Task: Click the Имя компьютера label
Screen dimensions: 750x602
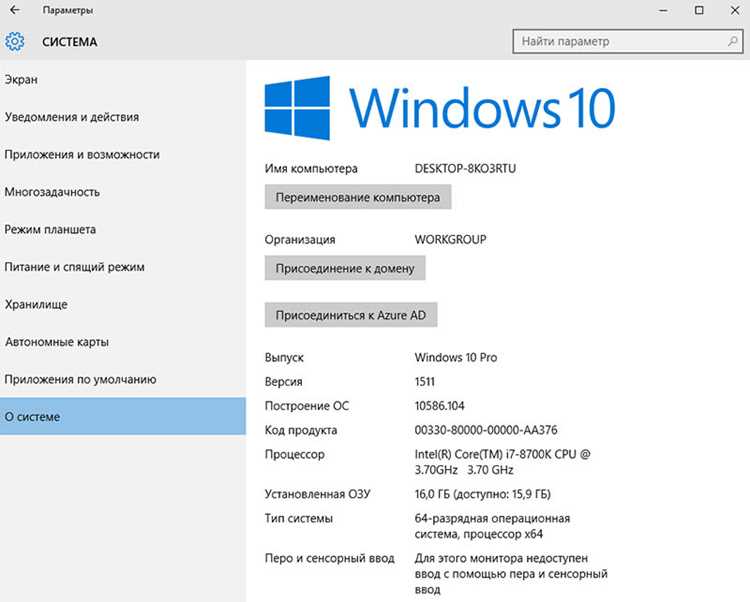Action: pyautogui.click(x=311, y=168)
